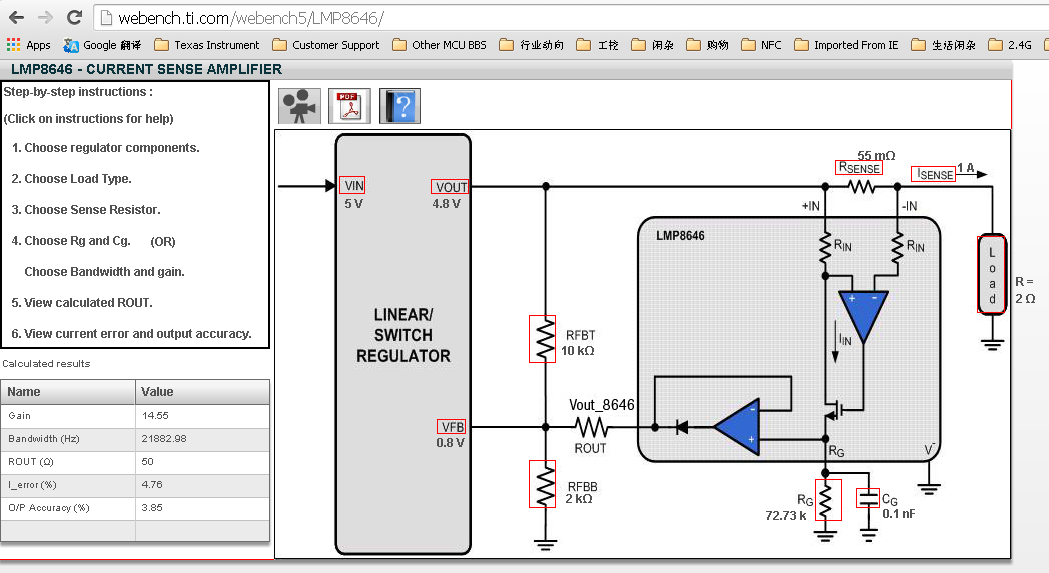Open the Customer Support bookmark folder

pyautogui.click(x=326, y=45)
